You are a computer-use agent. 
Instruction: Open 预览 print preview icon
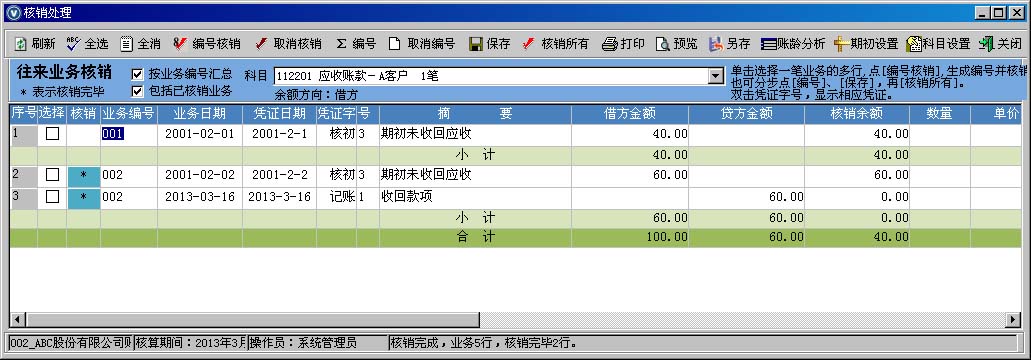pos(662,44)
